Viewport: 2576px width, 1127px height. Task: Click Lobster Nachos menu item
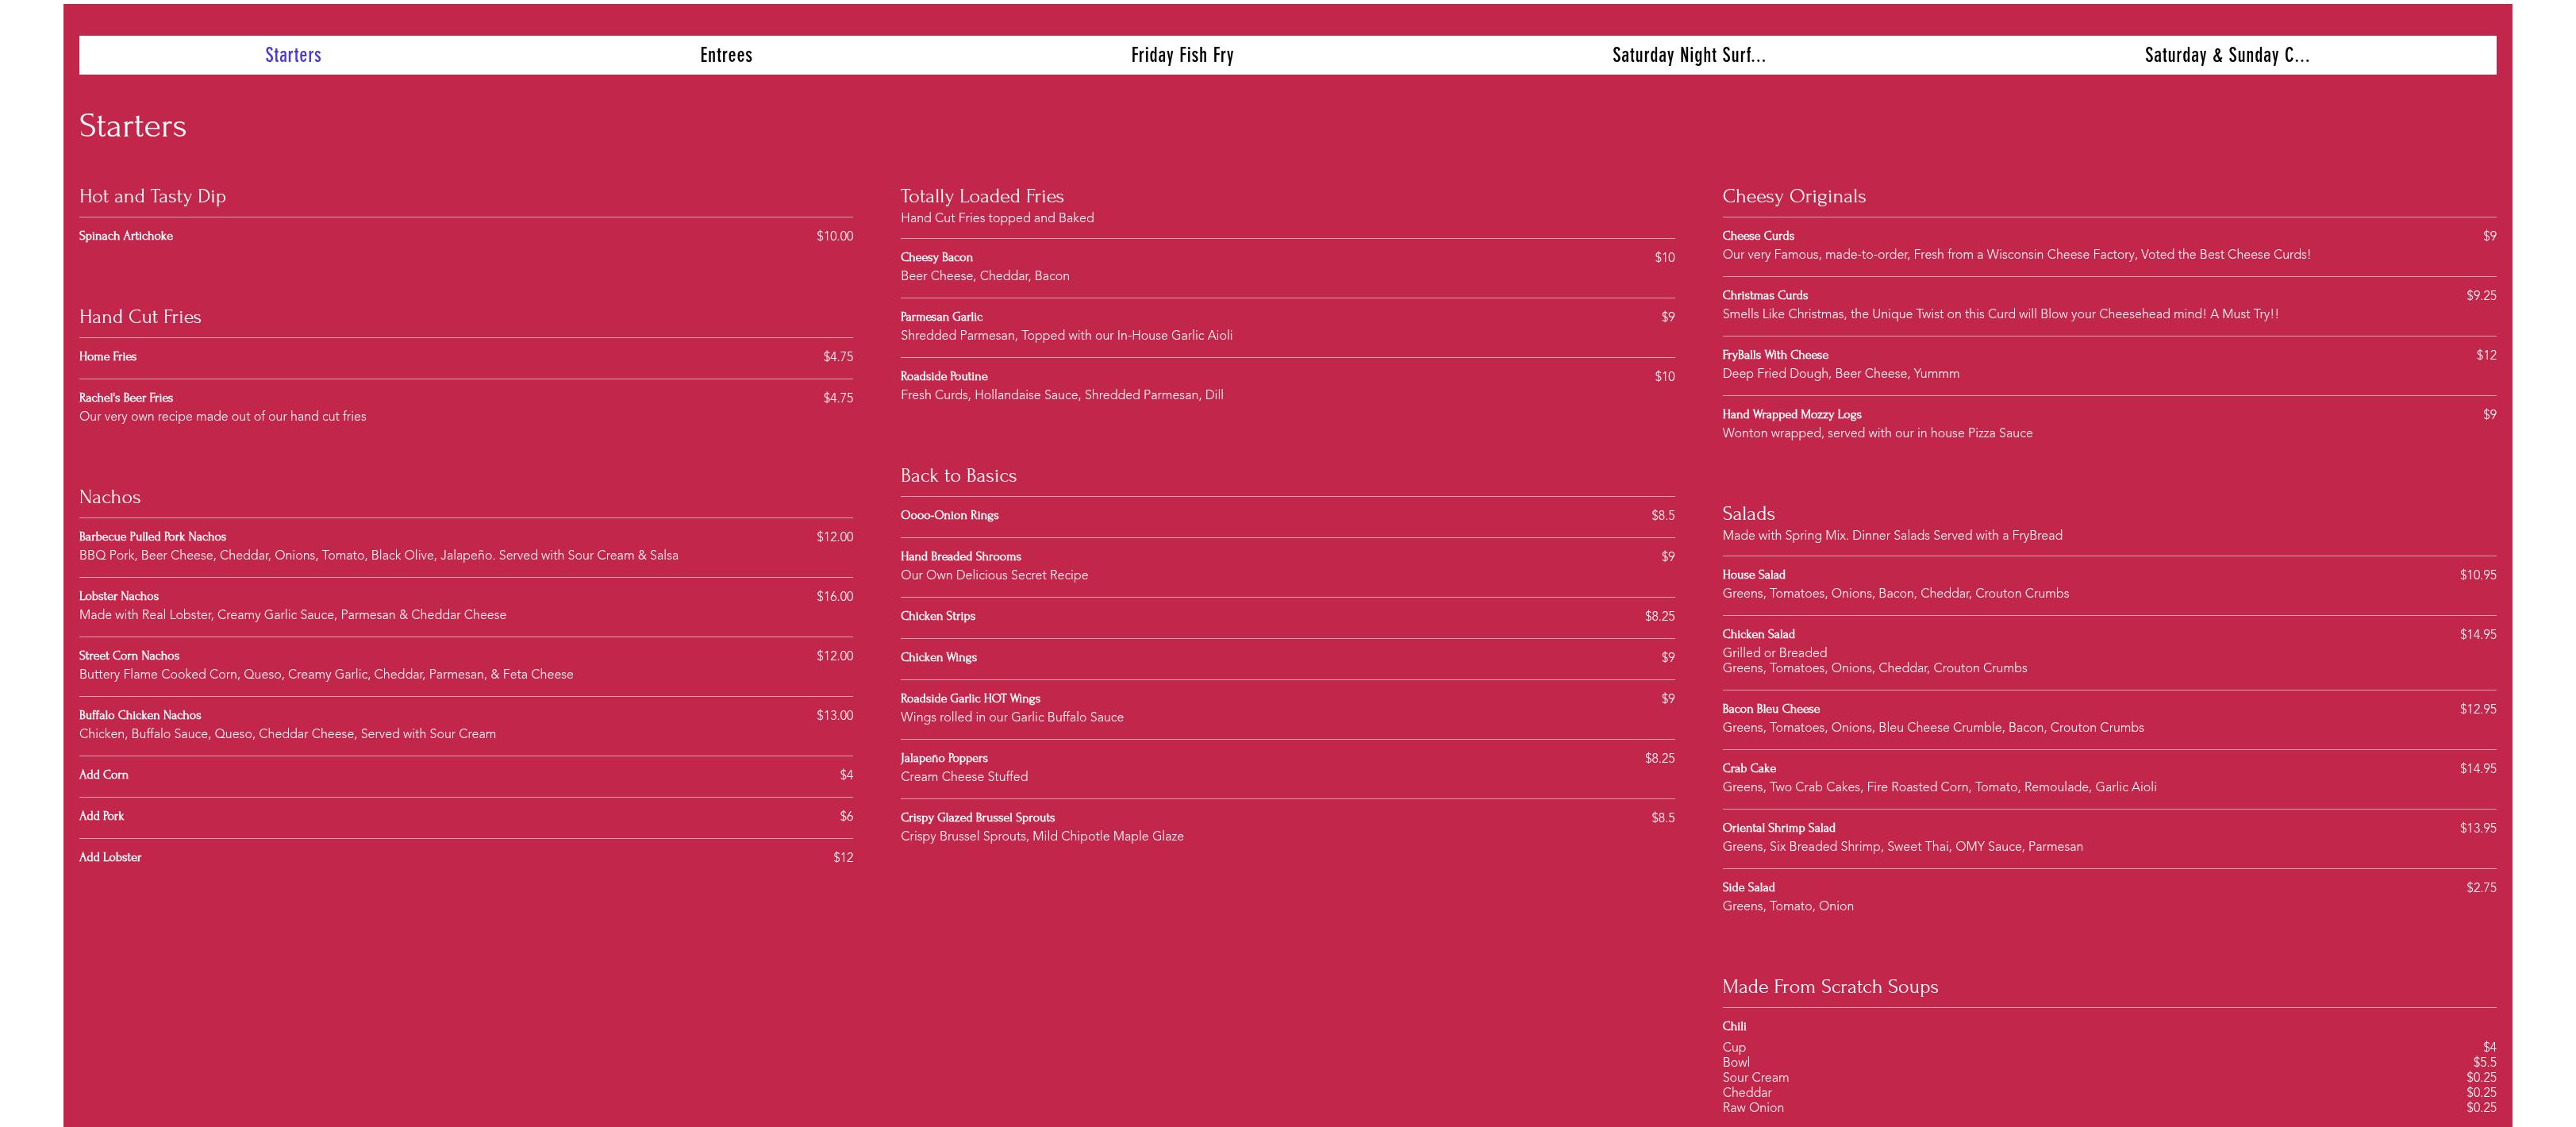coord(119,596)
